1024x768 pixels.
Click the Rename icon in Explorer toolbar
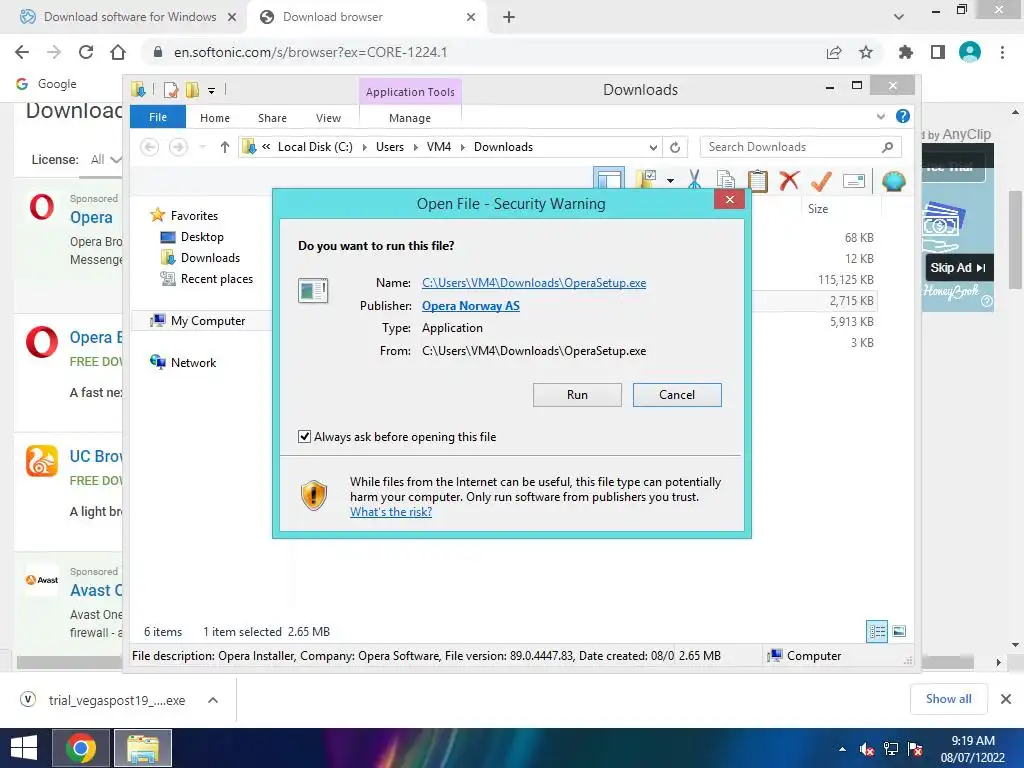click(x=854, y=181)
